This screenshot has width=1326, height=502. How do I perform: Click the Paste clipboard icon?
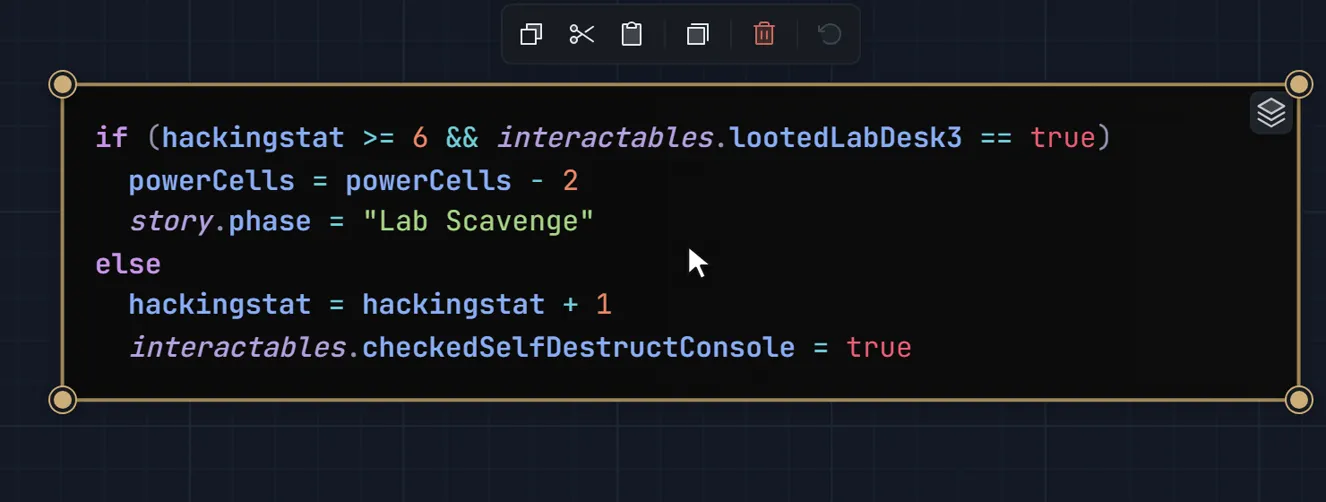coord(632,35)
